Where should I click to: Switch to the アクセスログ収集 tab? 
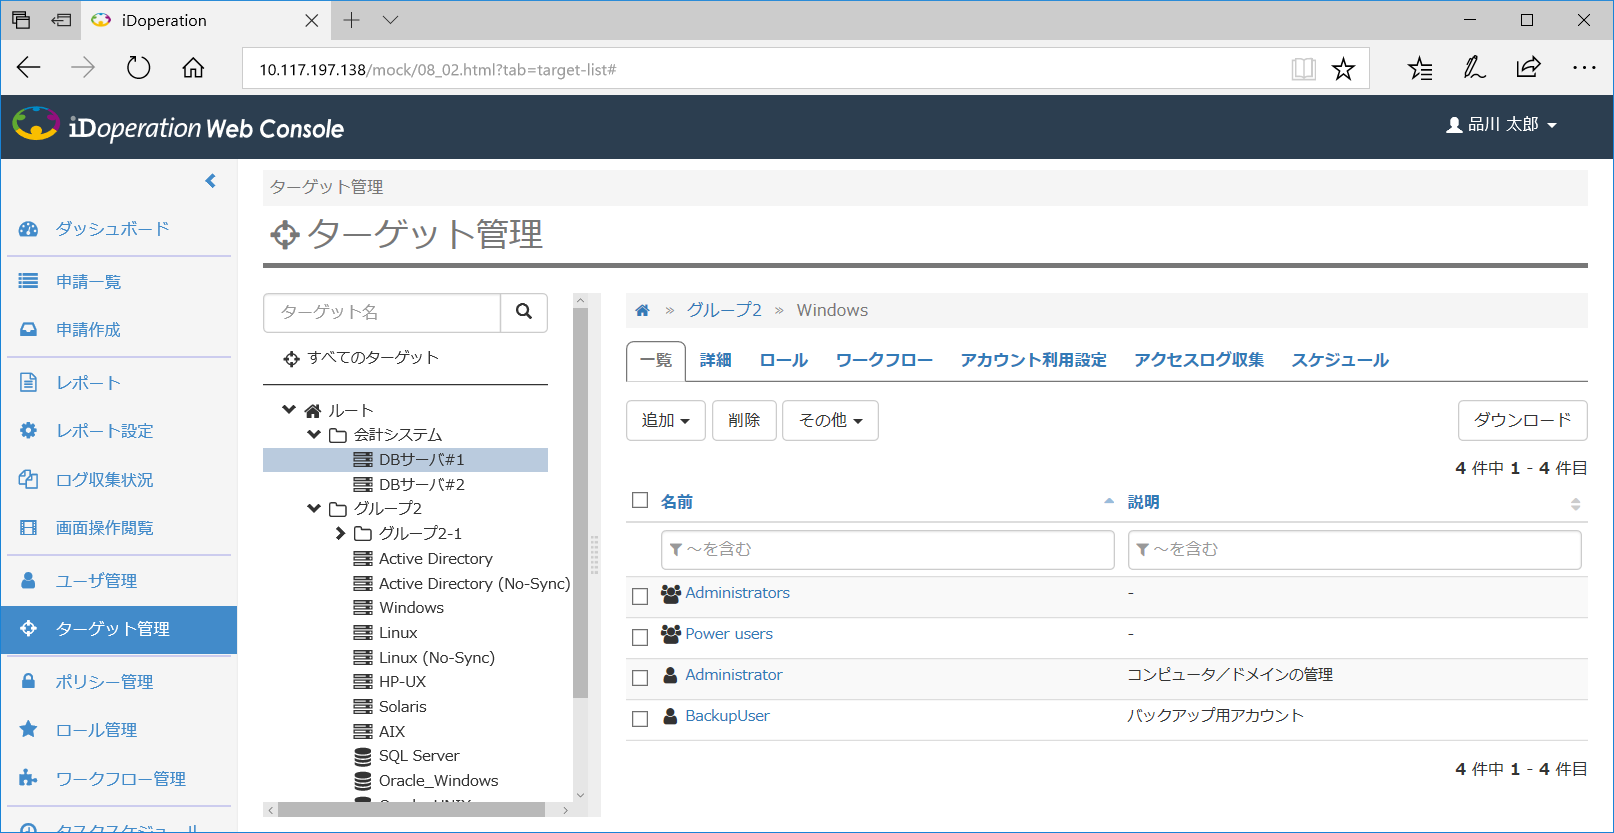click(1199, 360)
